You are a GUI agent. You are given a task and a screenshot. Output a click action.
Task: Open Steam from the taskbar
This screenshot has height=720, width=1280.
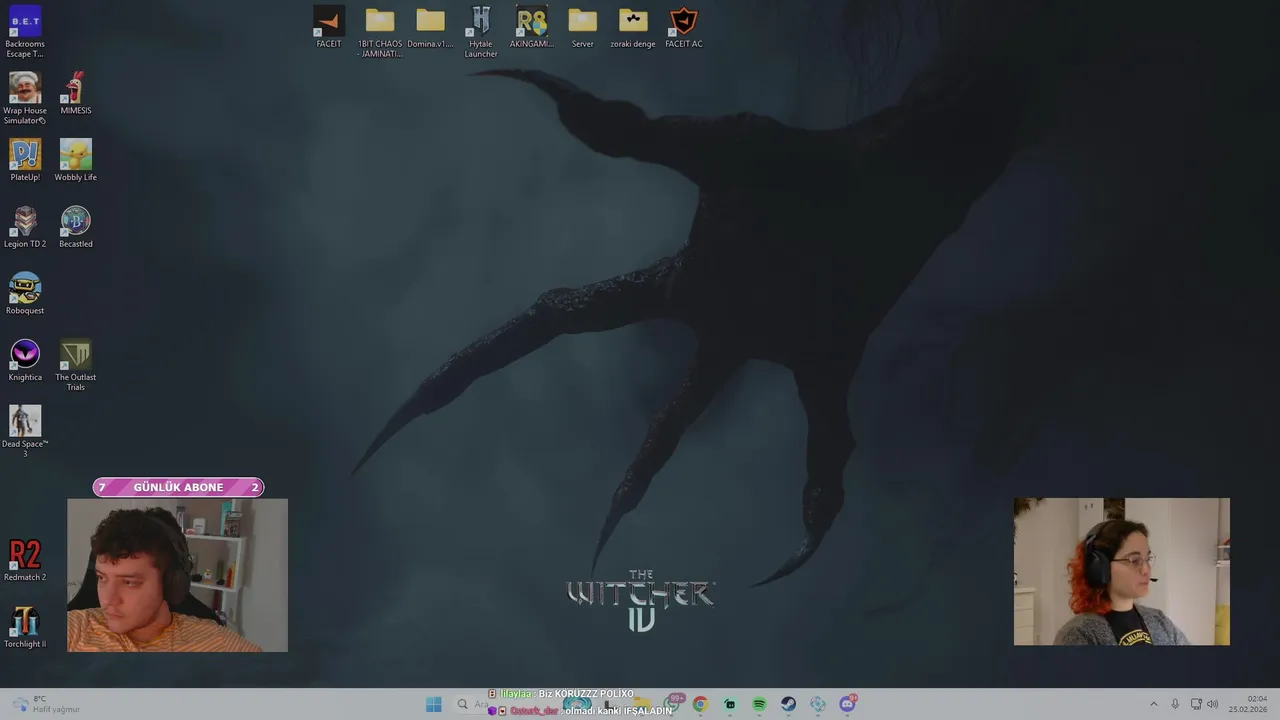pos(789,704)
